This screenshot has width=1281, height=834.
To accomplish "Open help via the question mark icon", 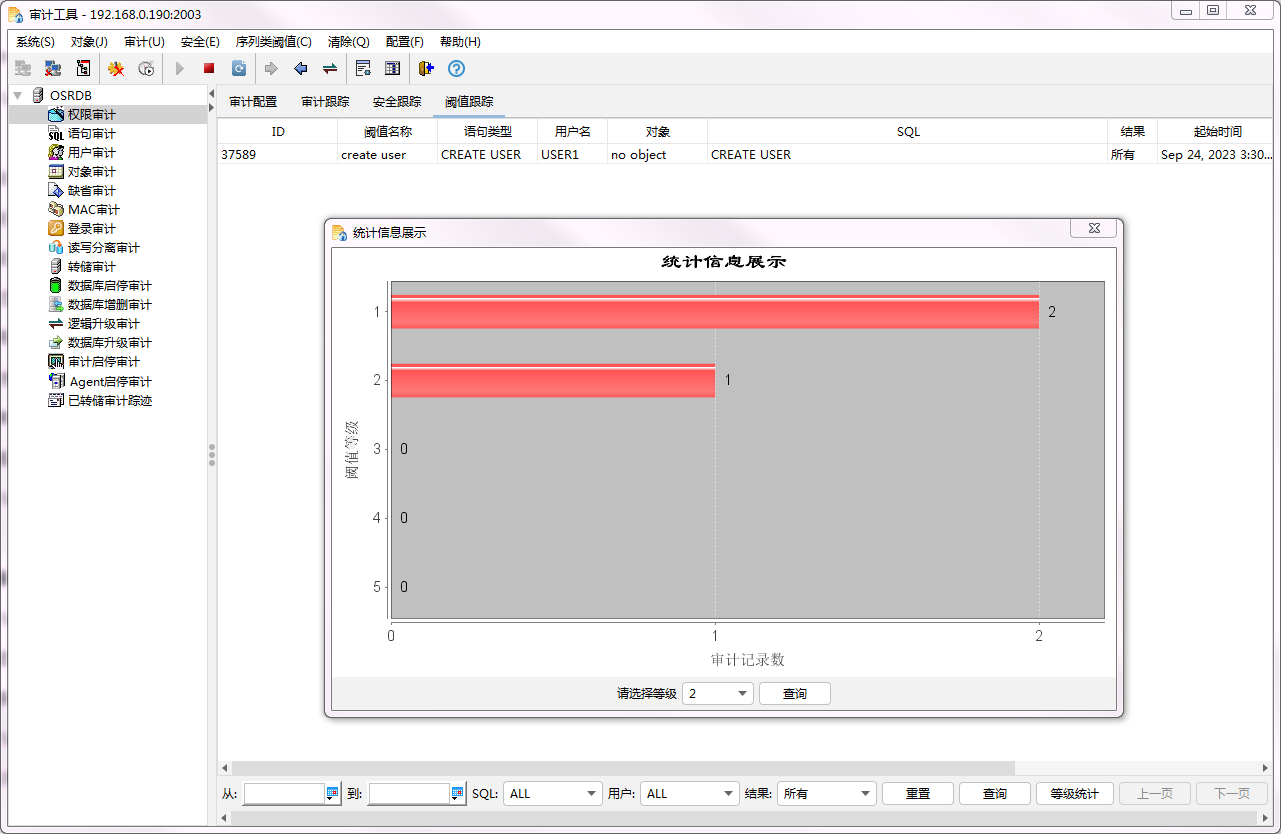I will pos(456,69).
